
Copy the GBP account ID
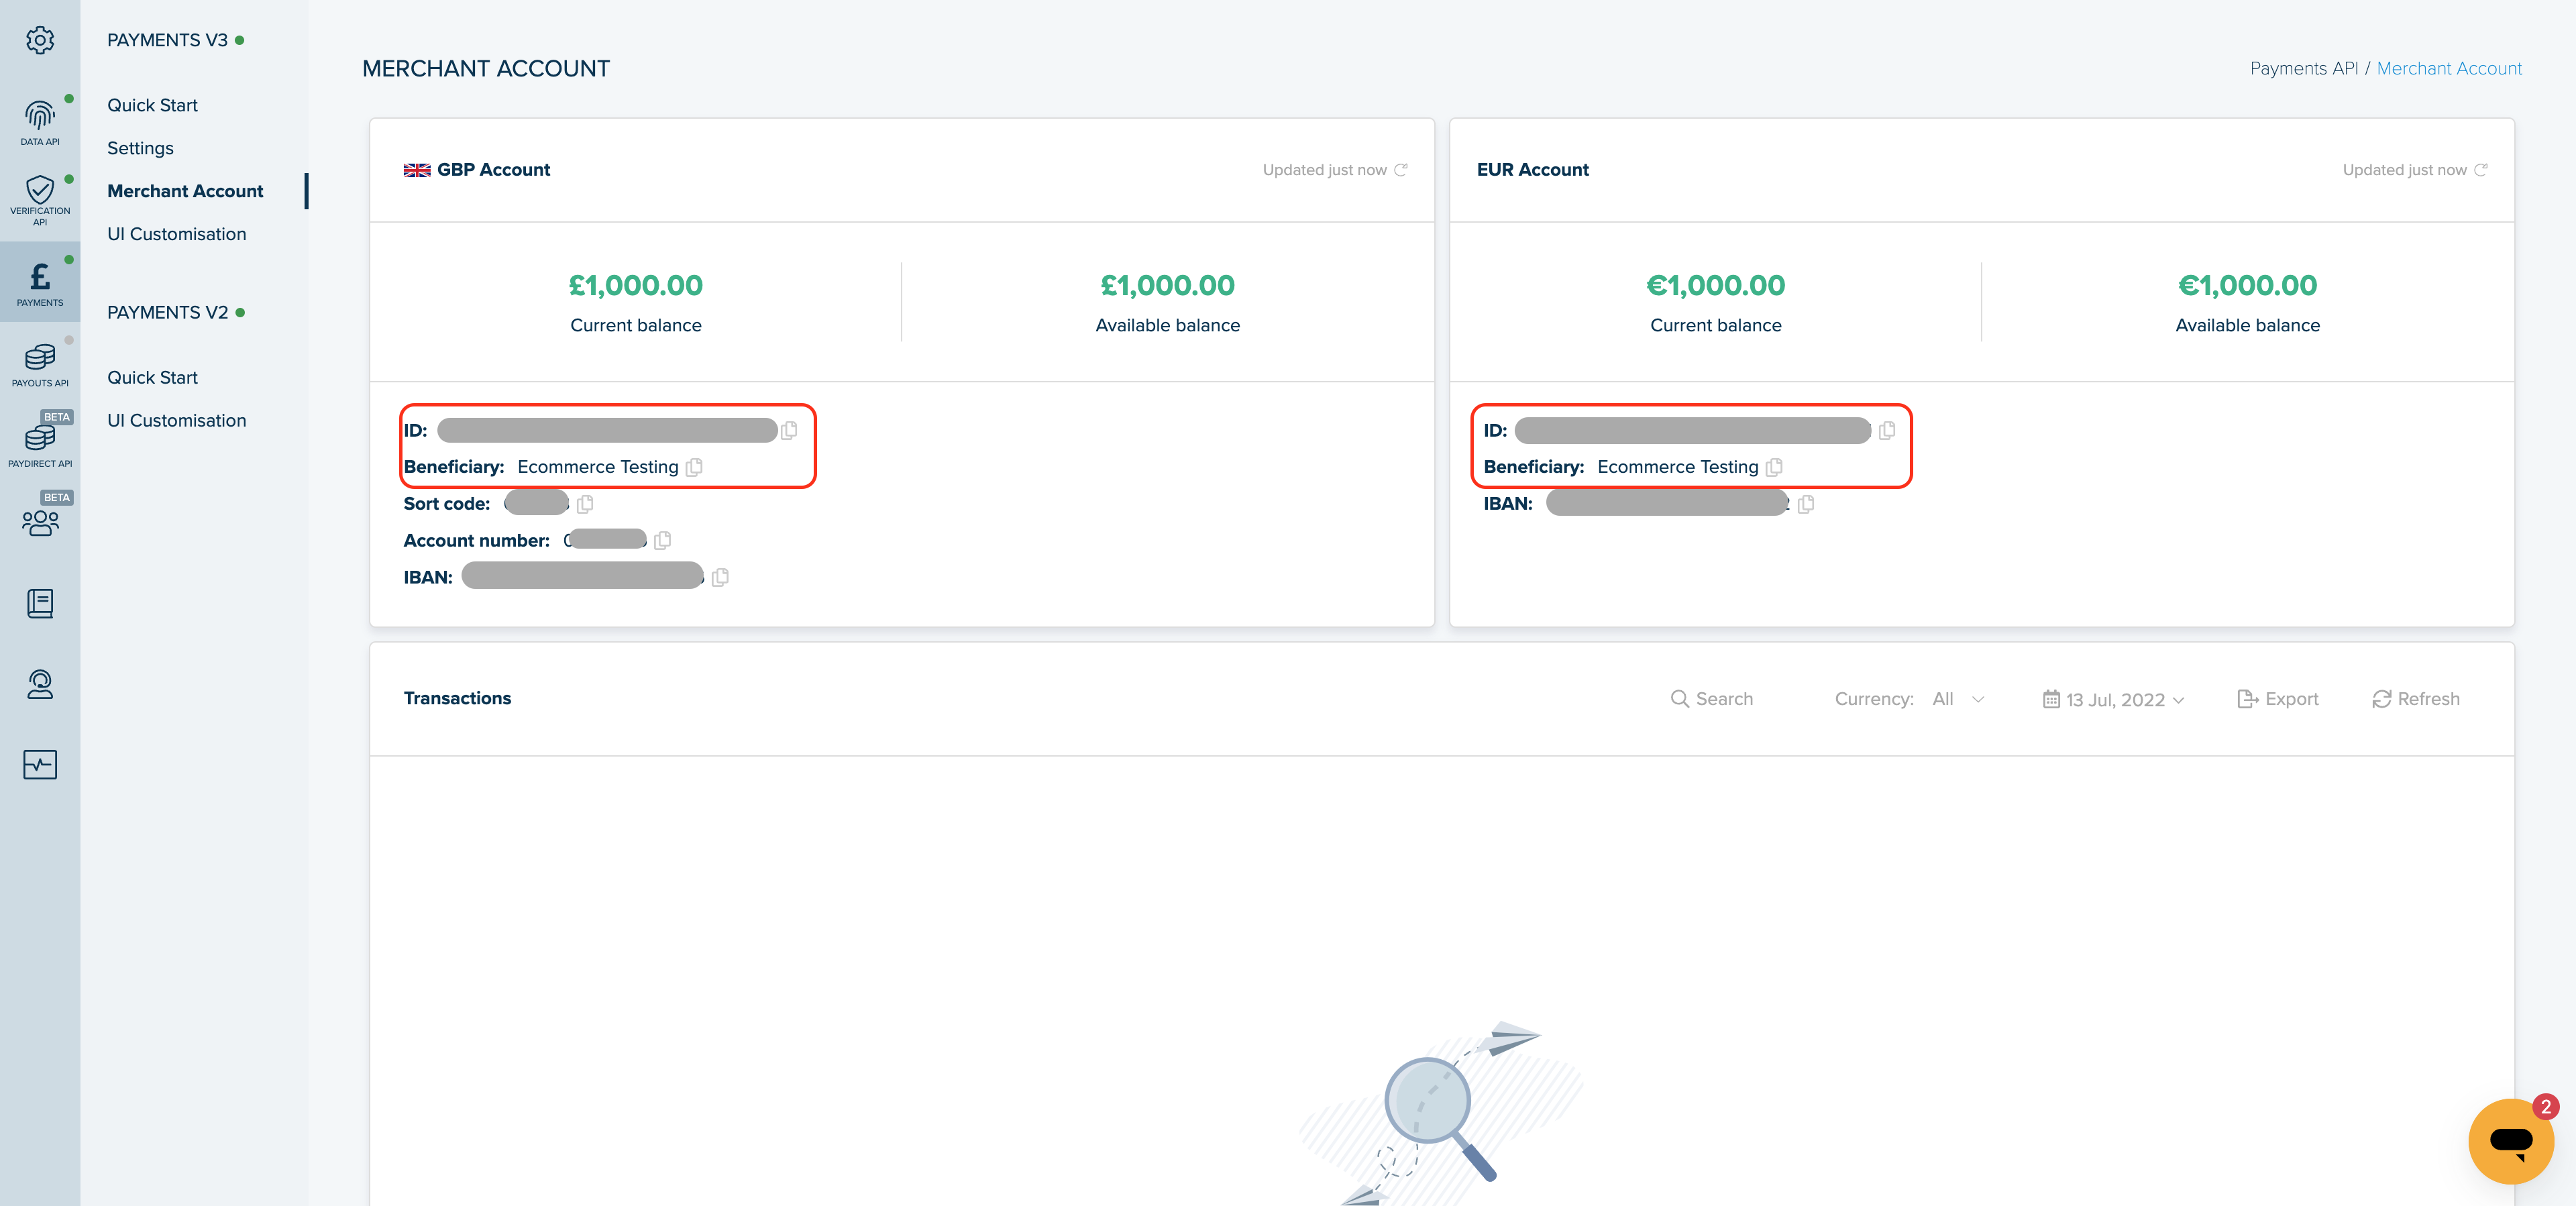789,430
